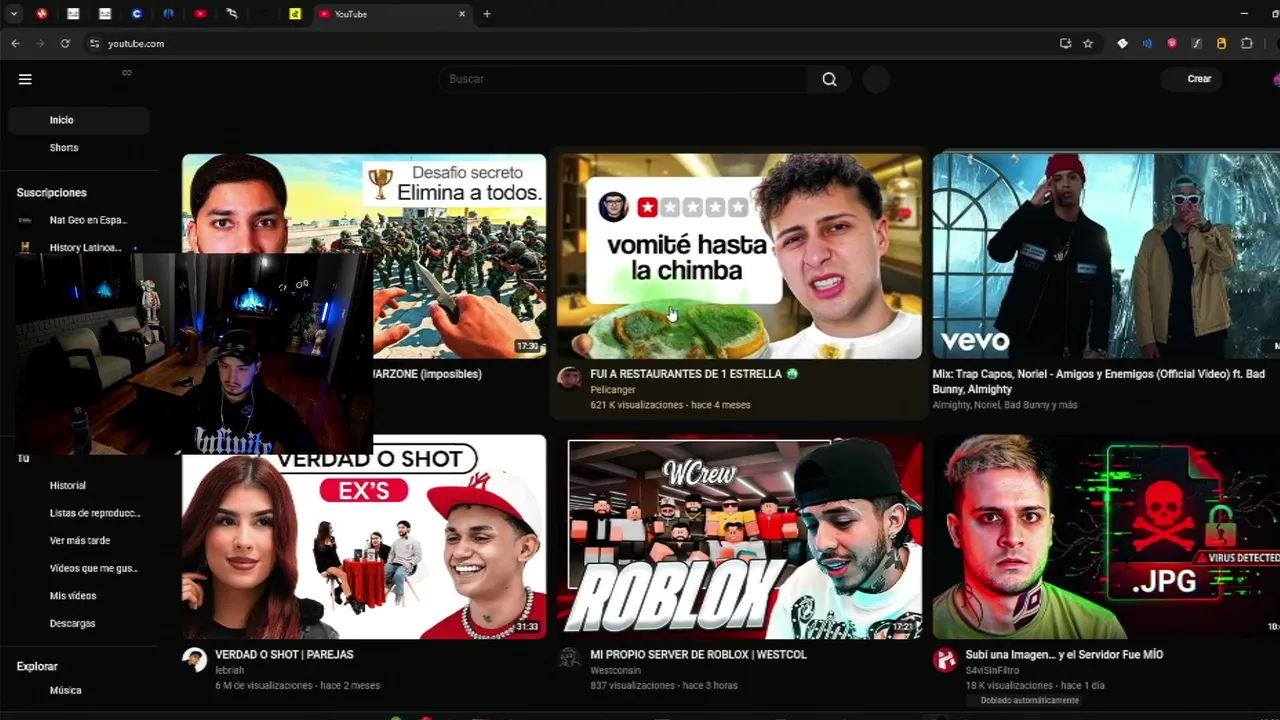Click the dark slash extension icon

(x=1197, y=44)
